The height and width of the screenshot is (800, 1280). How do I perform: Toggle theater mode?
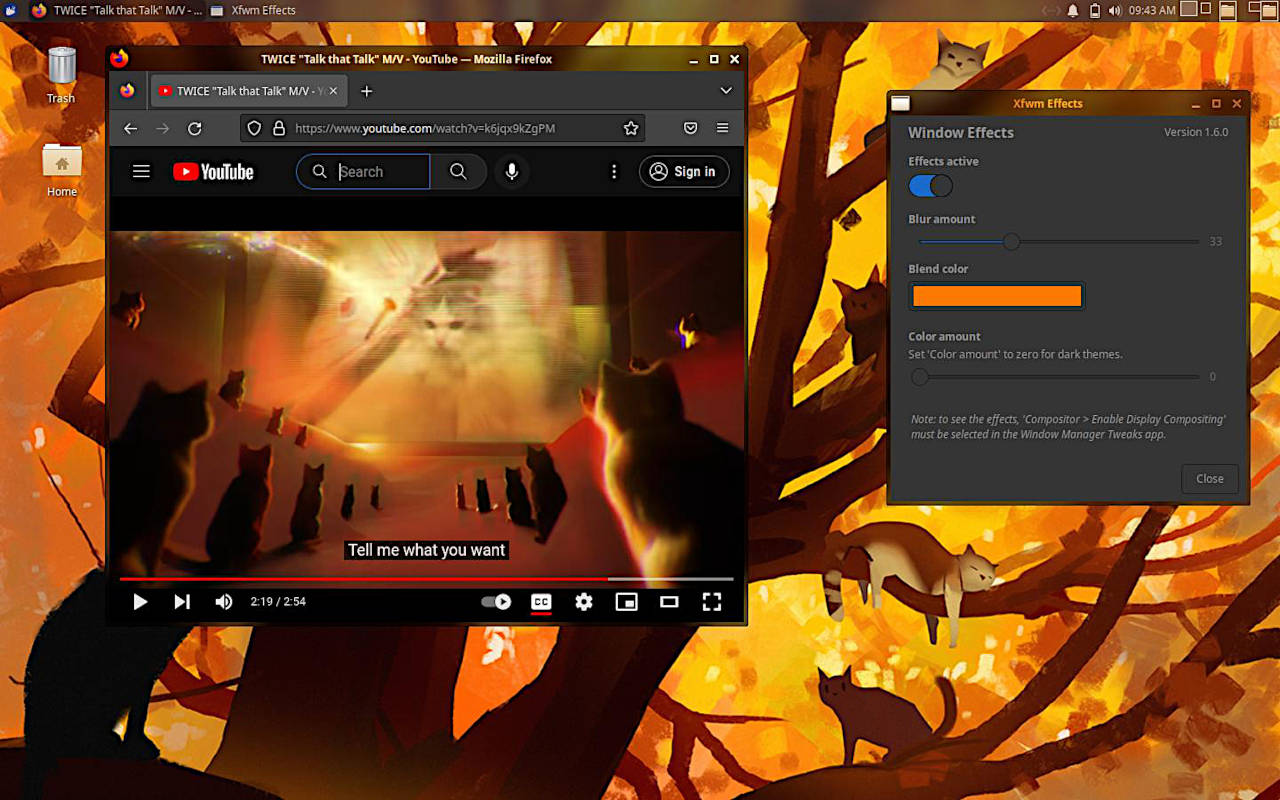(x=669, y=602)
